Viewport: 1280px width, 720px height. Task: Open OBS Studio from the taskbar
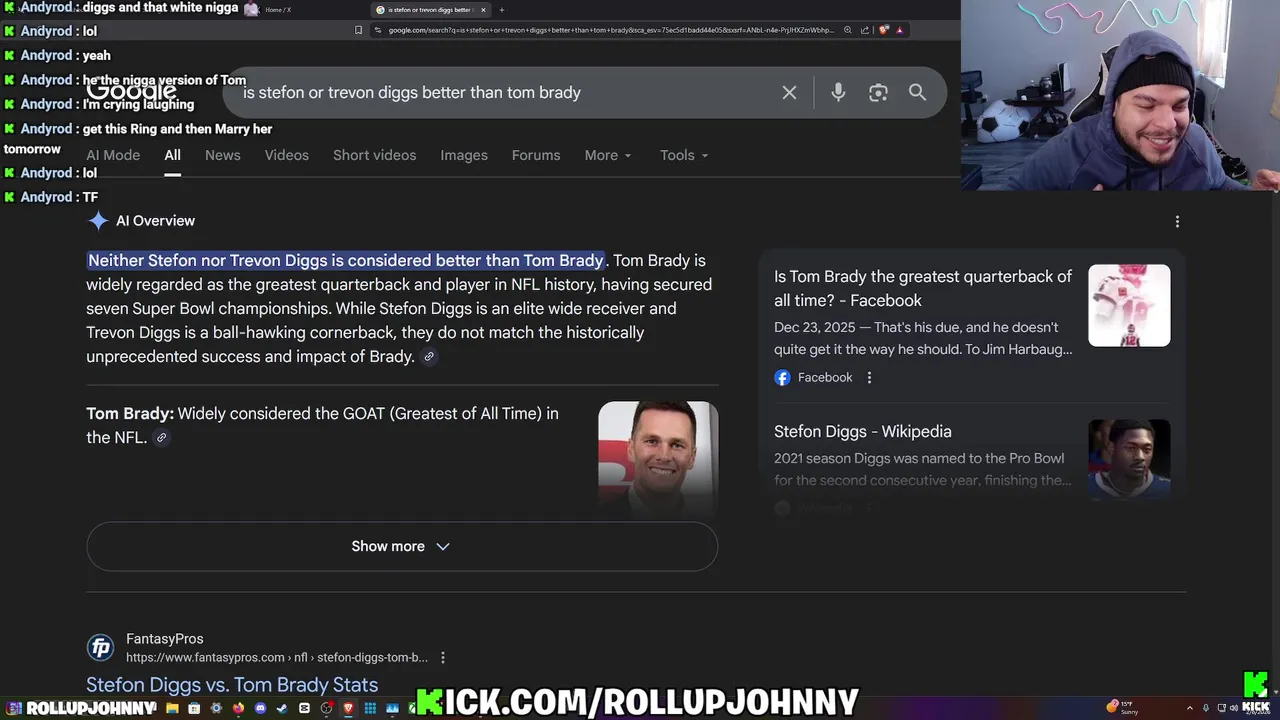pos(326,708)
